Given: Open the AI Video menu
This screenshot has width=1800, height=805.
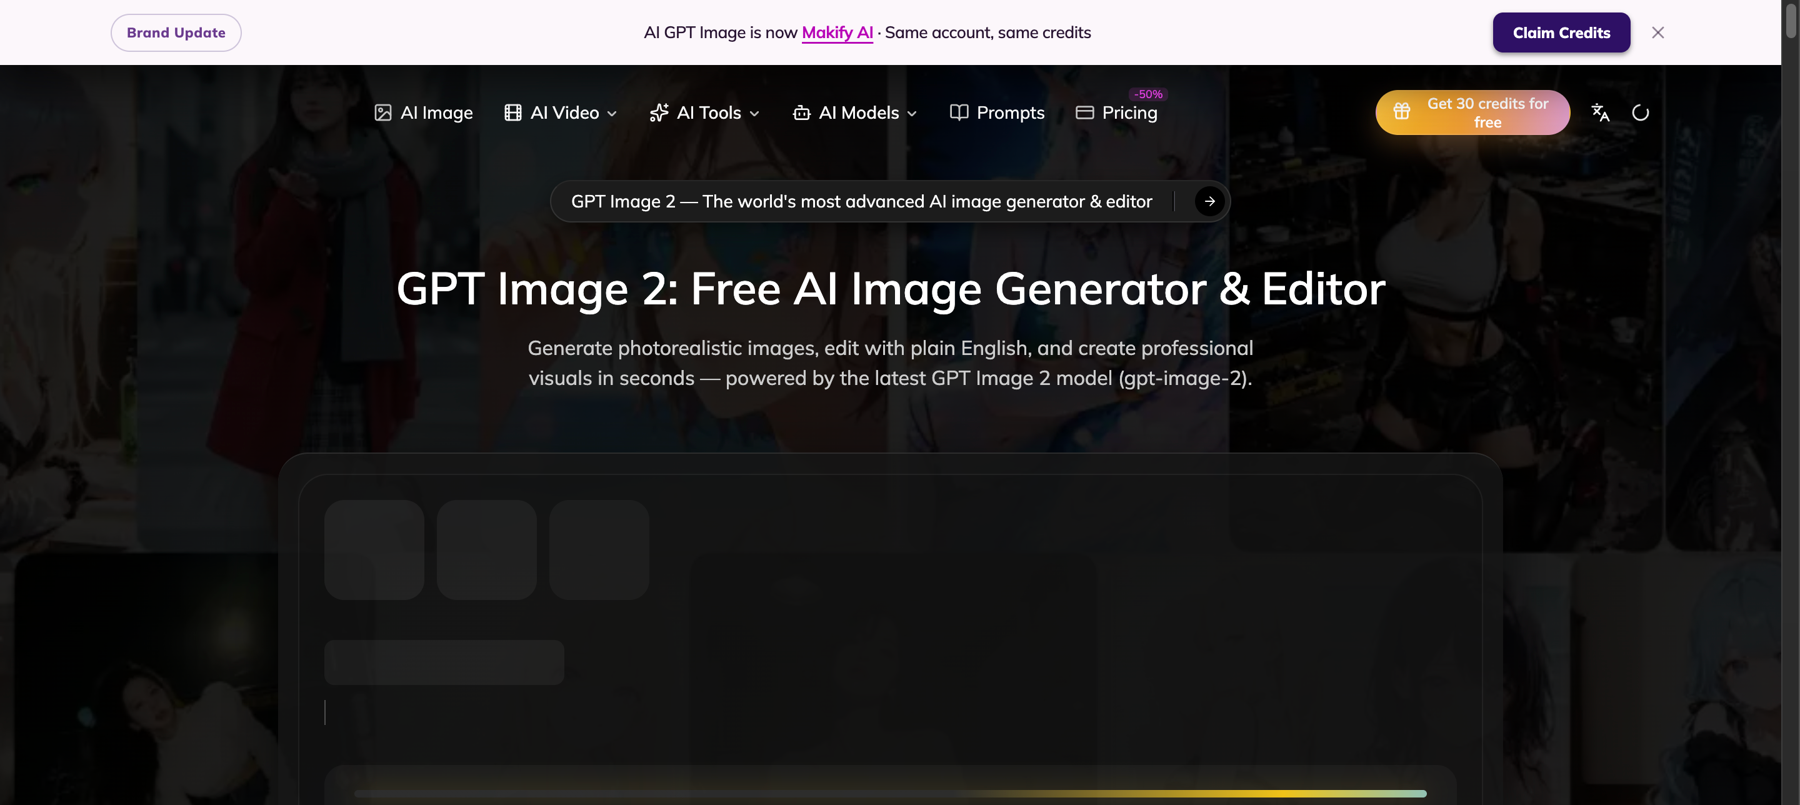Looking at the screenshot, I should click(x=560, y=113).
